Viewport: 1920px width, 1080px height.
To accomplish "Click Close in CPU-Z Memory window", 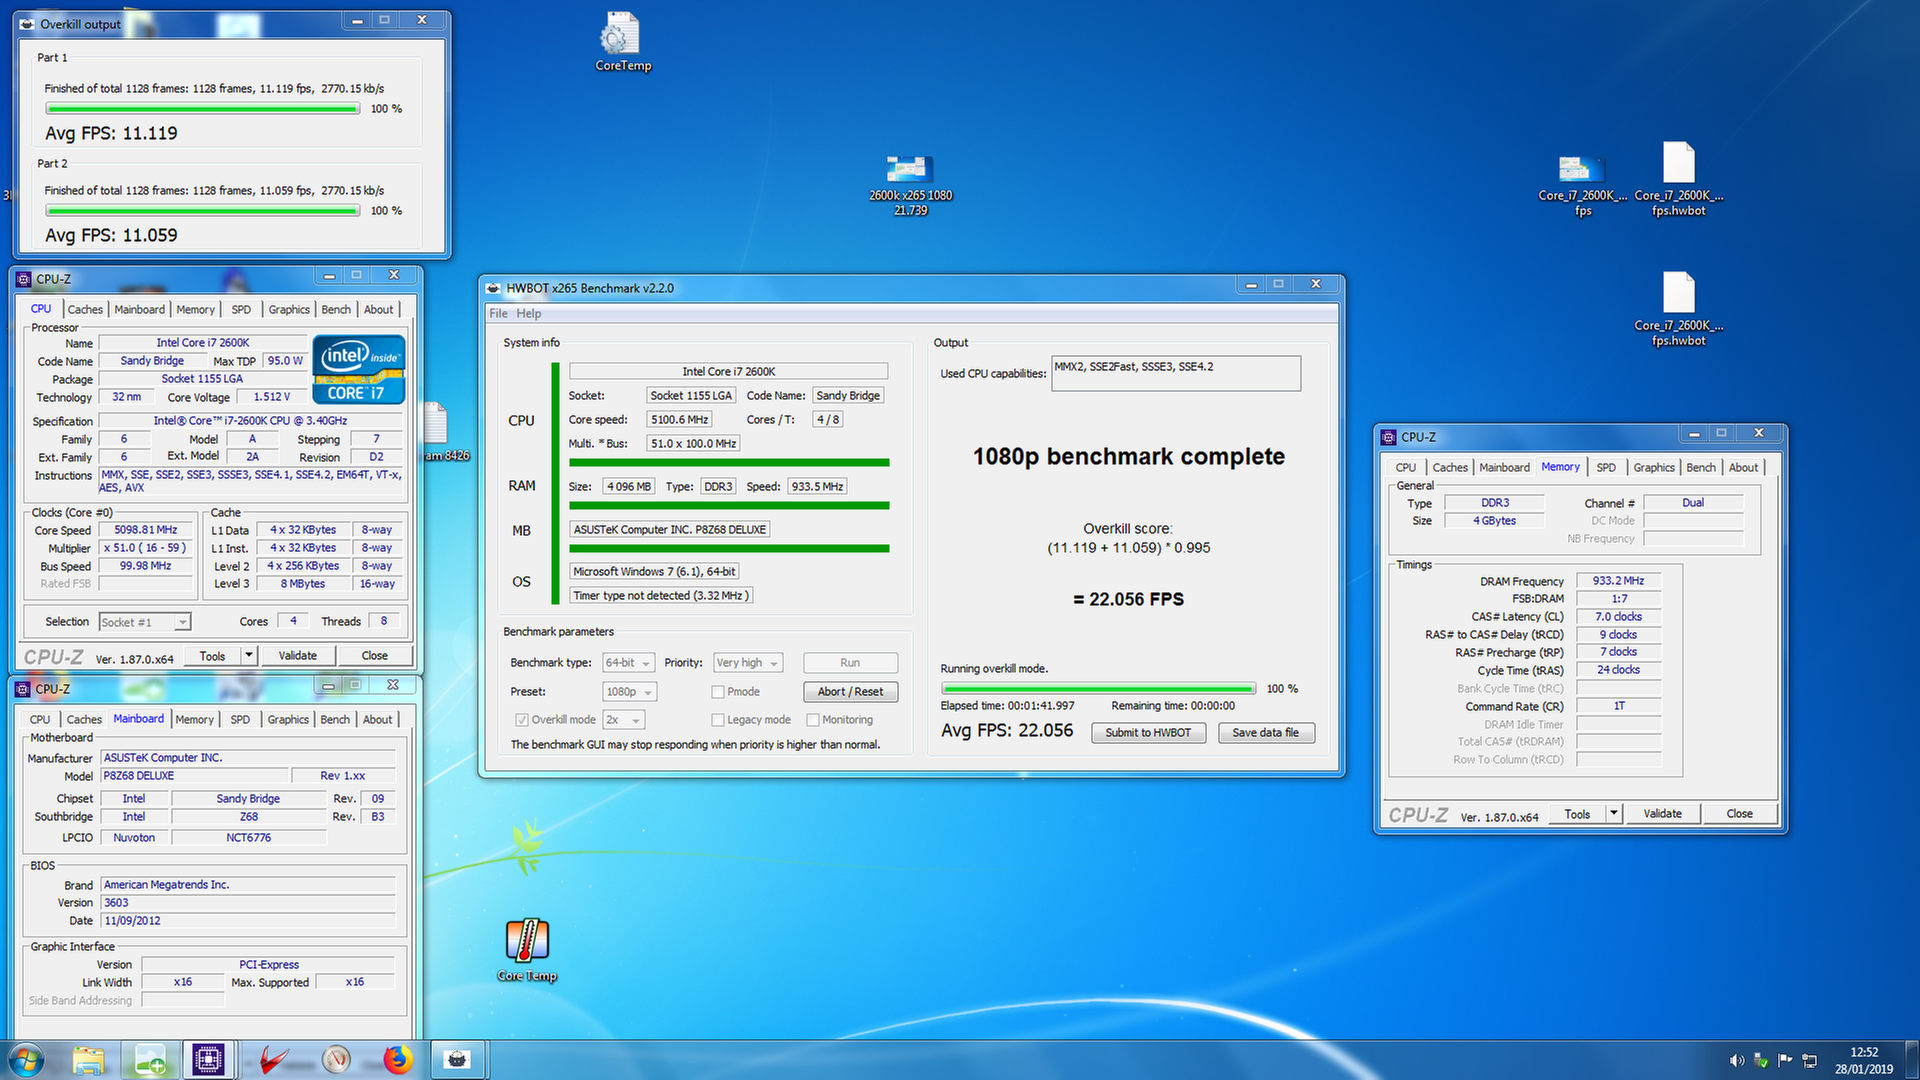I will coord(1739,814).
